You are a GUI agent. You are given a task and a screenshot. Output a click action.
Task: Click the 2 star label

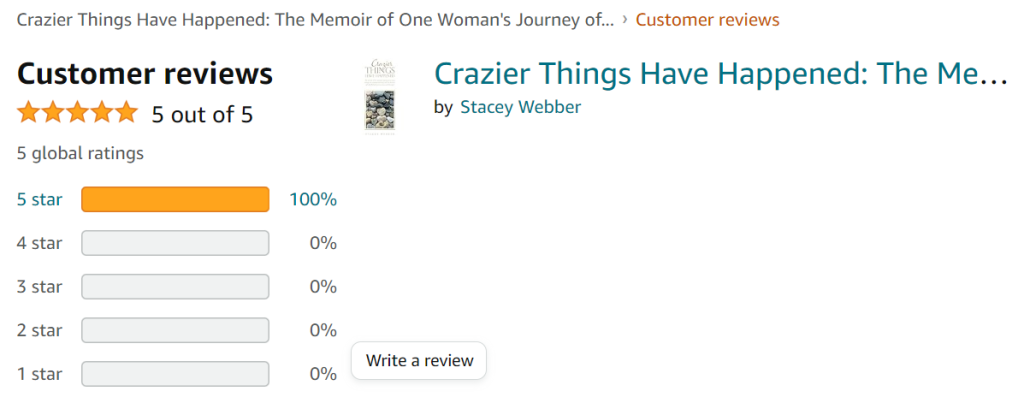pyautogui.click(x=39, y=330)
